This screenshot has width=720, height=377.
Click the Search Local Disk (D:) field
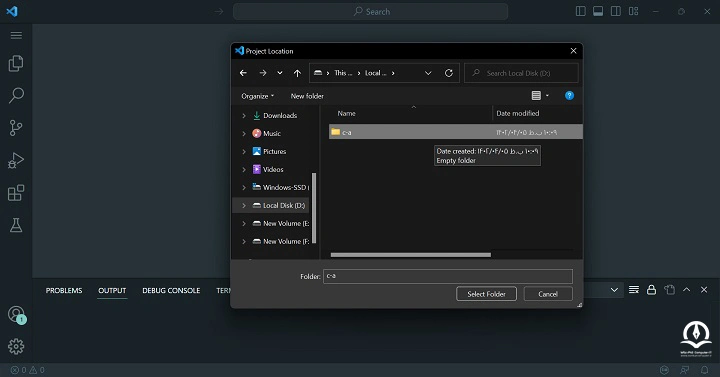pos(521,73)
